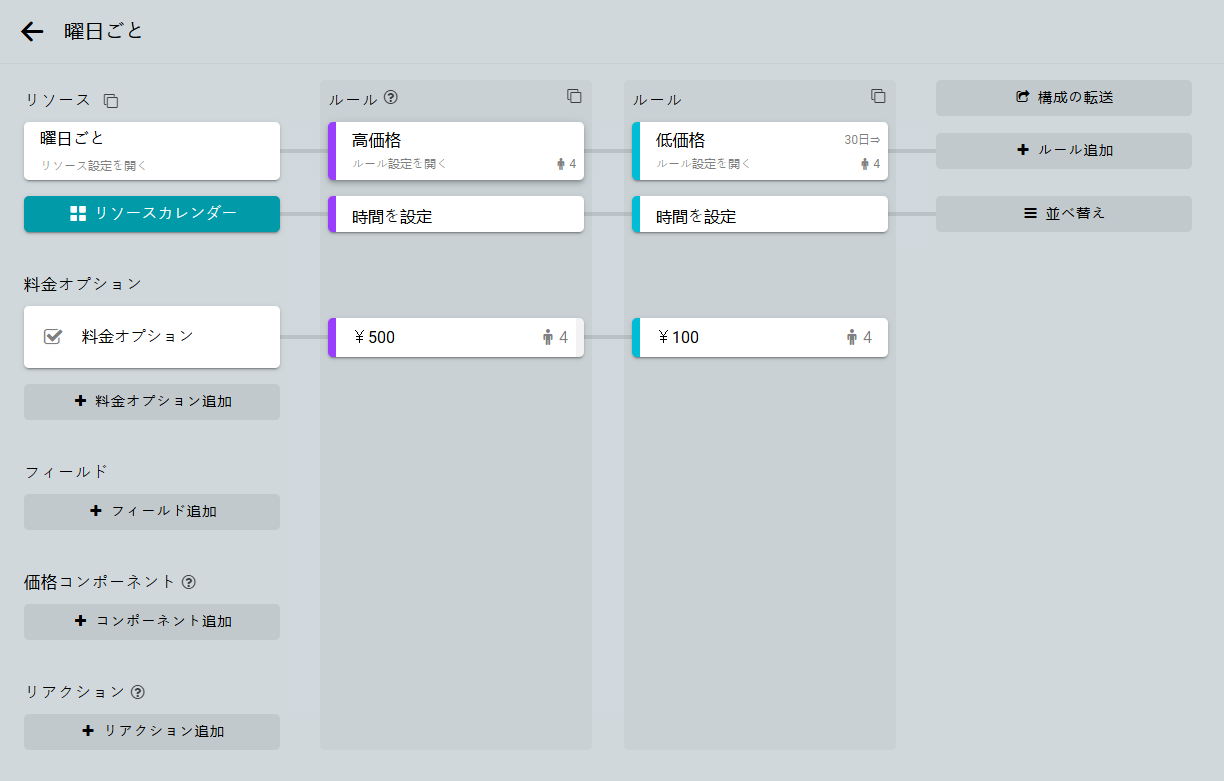
Task: Click copy icon in second ルール column
Action: pos(878,96)
